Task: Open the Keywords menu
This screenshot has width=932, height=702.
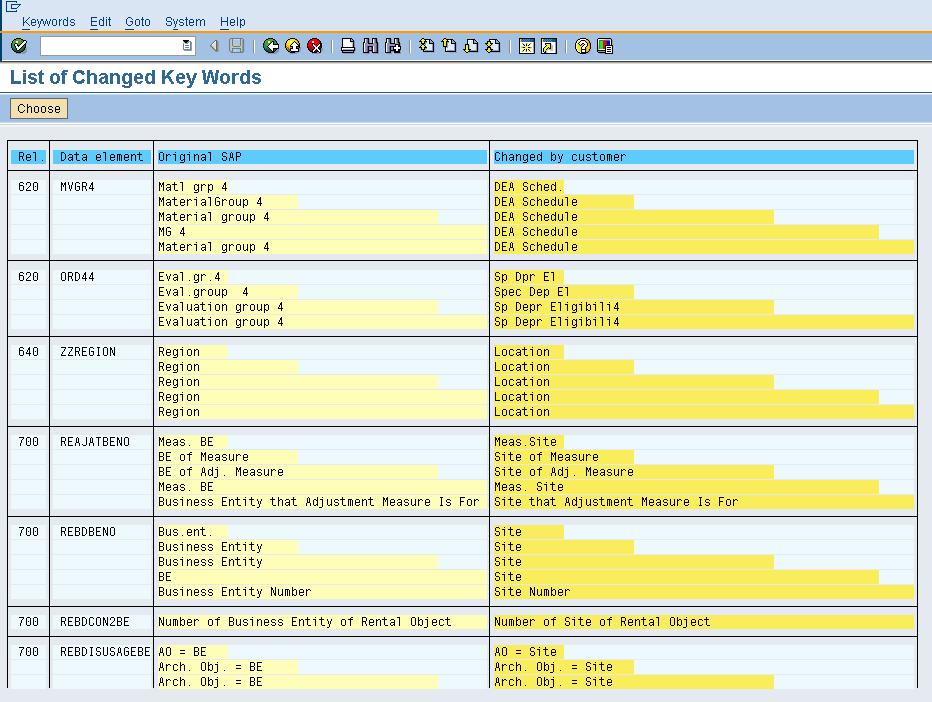Action: 47,21
